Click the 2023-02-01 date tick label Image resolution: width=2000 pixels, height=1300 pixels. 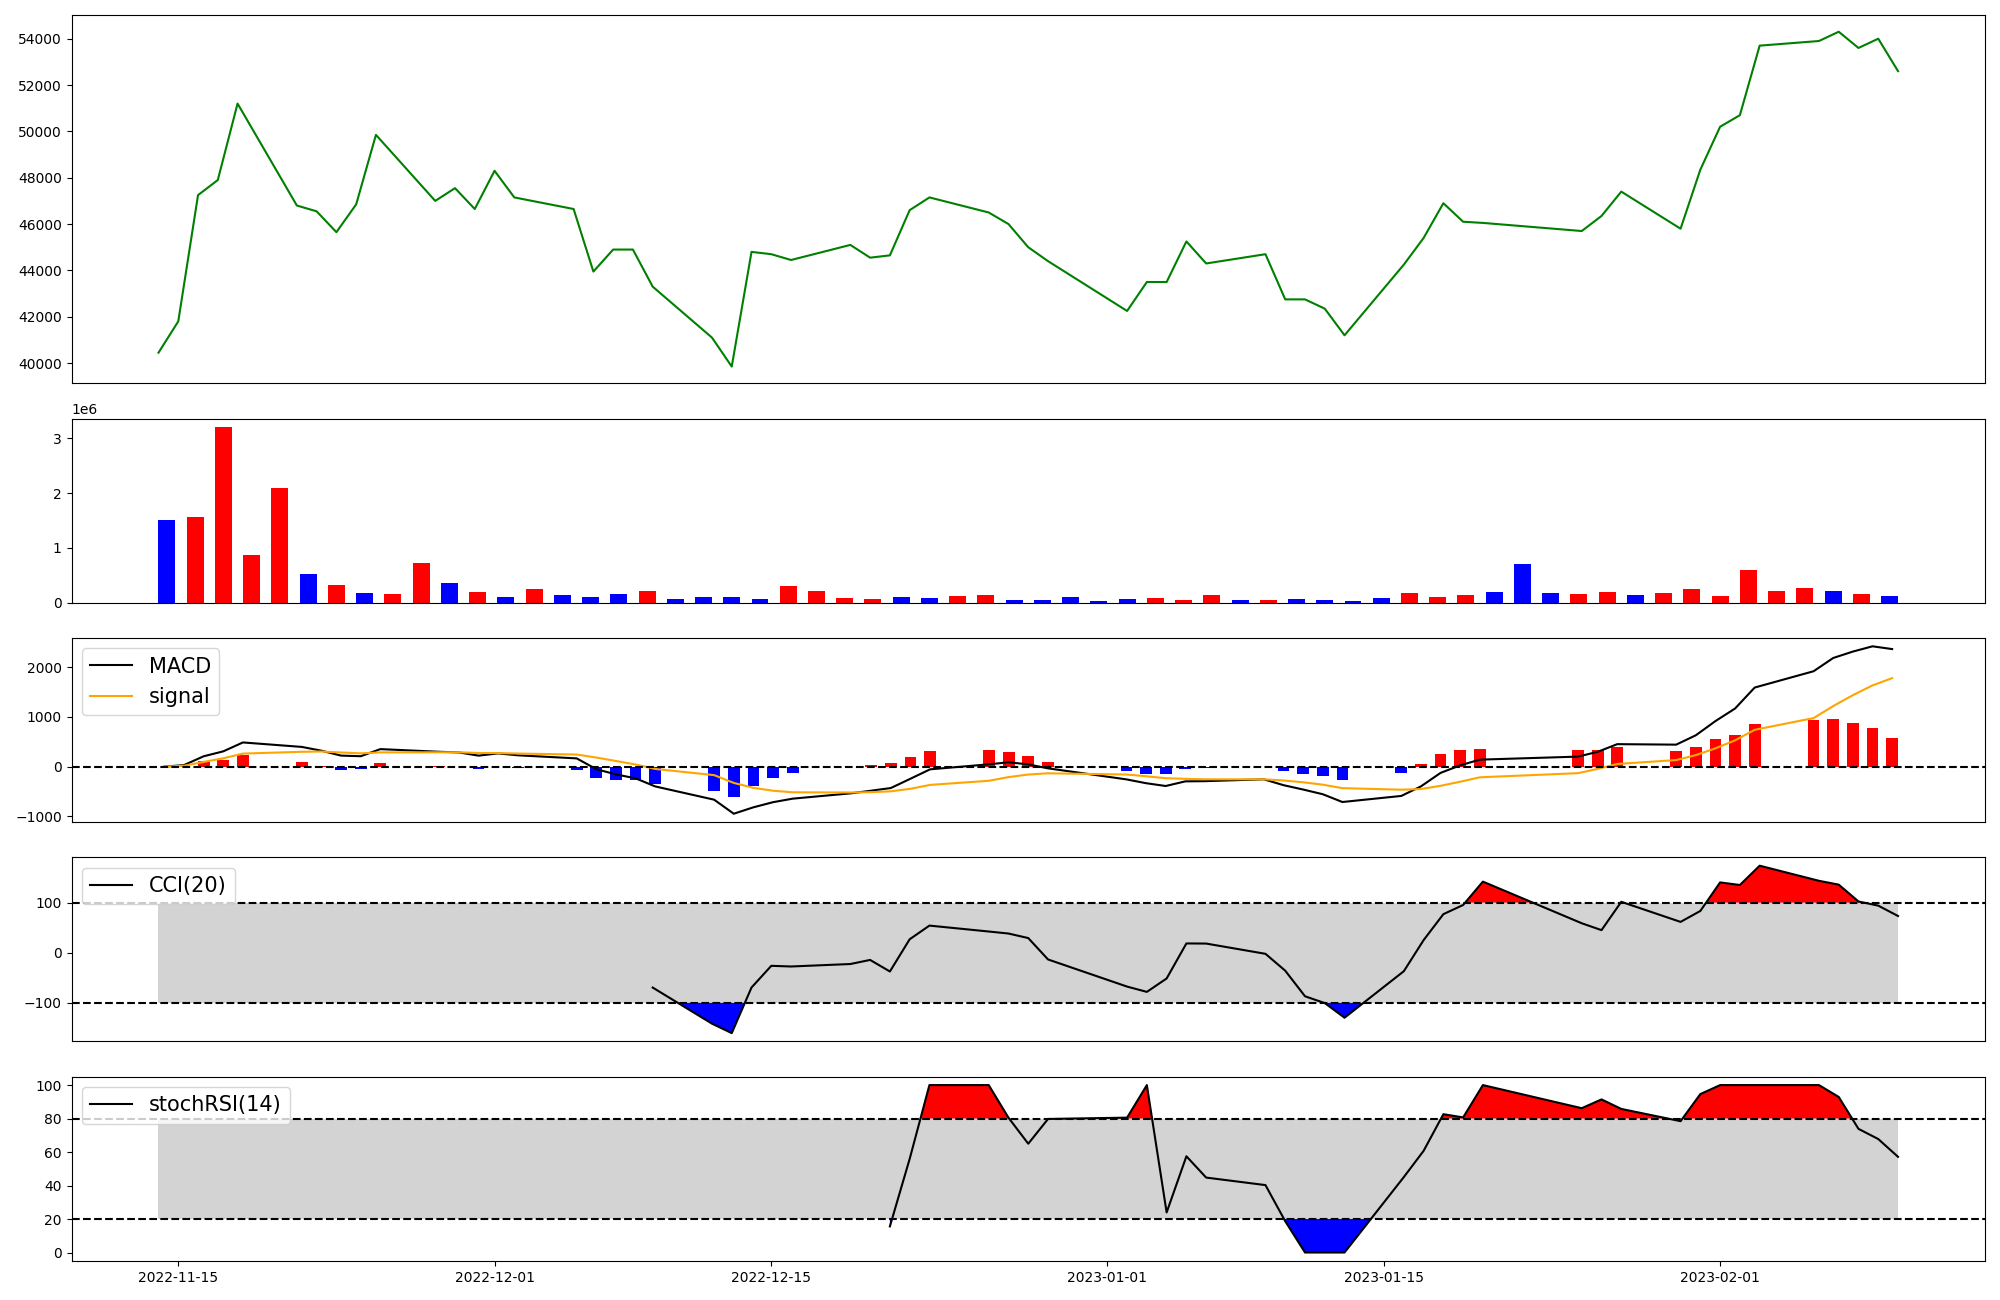click(1720, 1277)
